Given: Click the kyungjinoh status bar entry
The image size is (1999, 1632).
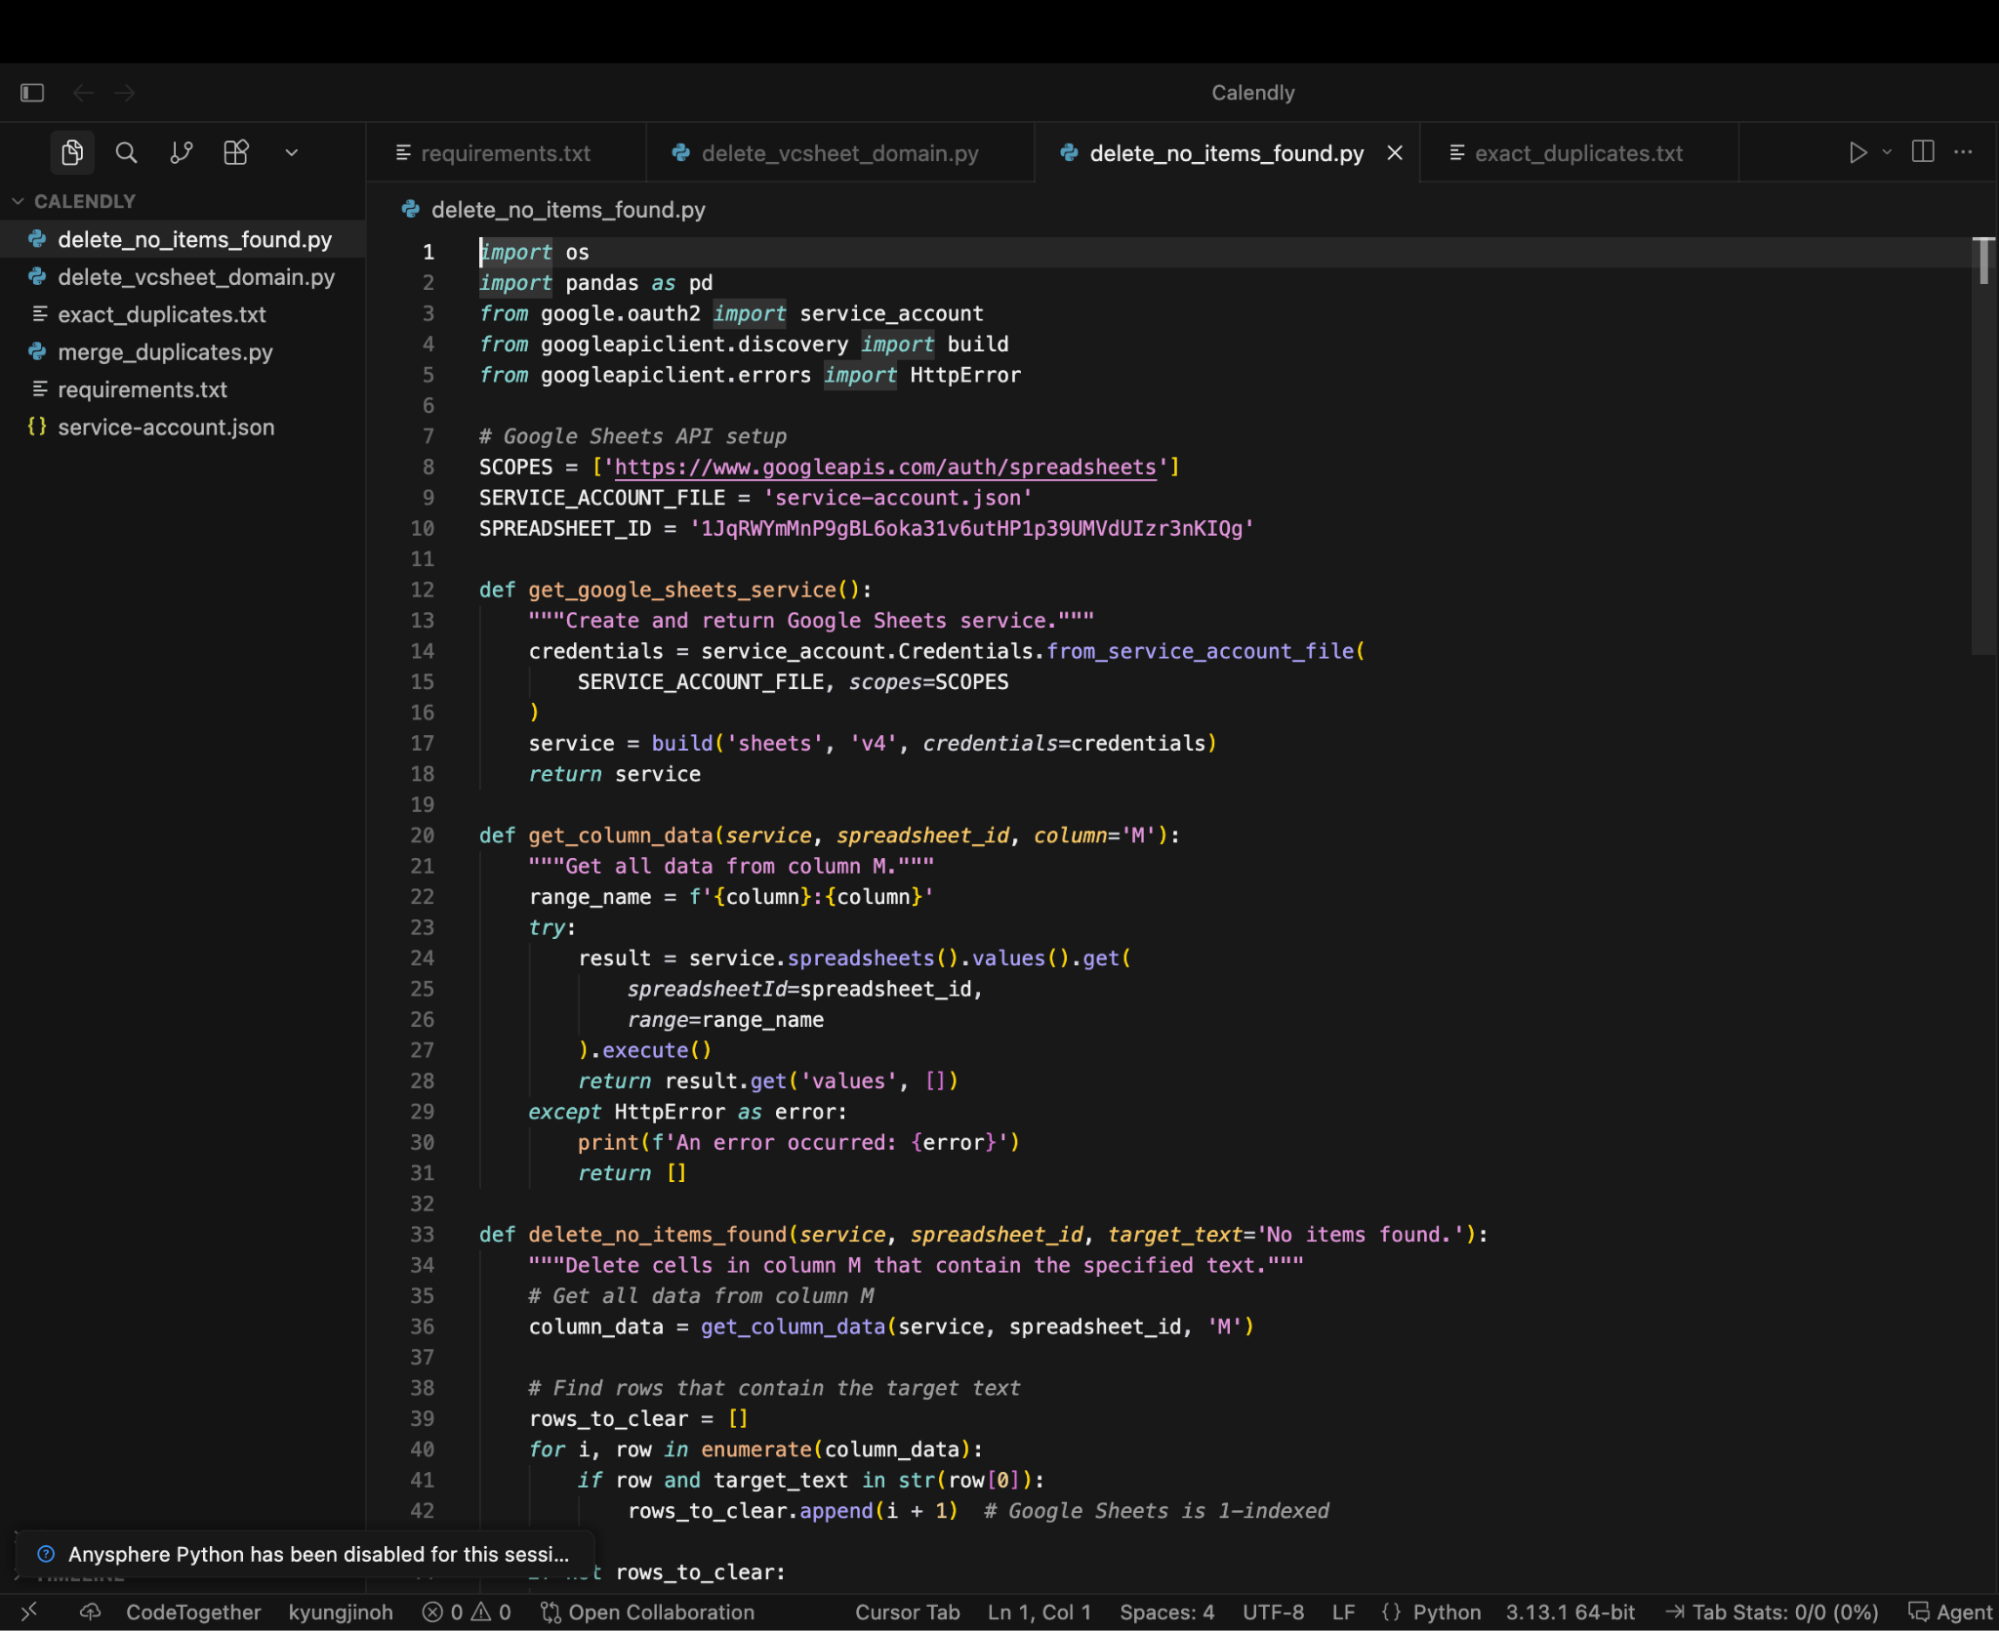Looking at the screenshot, I should pyautogui.click(x=340, y=1612).
